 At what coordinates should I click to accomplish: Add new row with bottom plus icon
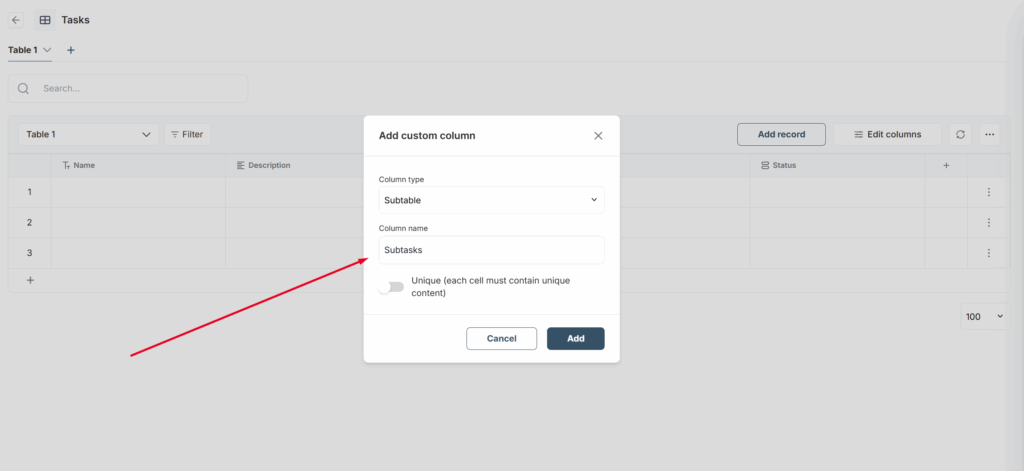(30, 280)
